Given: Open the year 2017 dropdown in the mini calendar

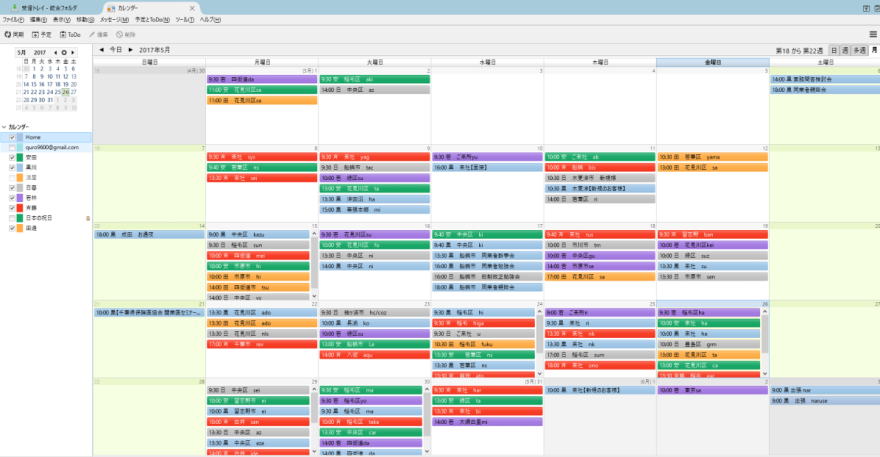Looking at the screenshot, I should coord(40,52).
